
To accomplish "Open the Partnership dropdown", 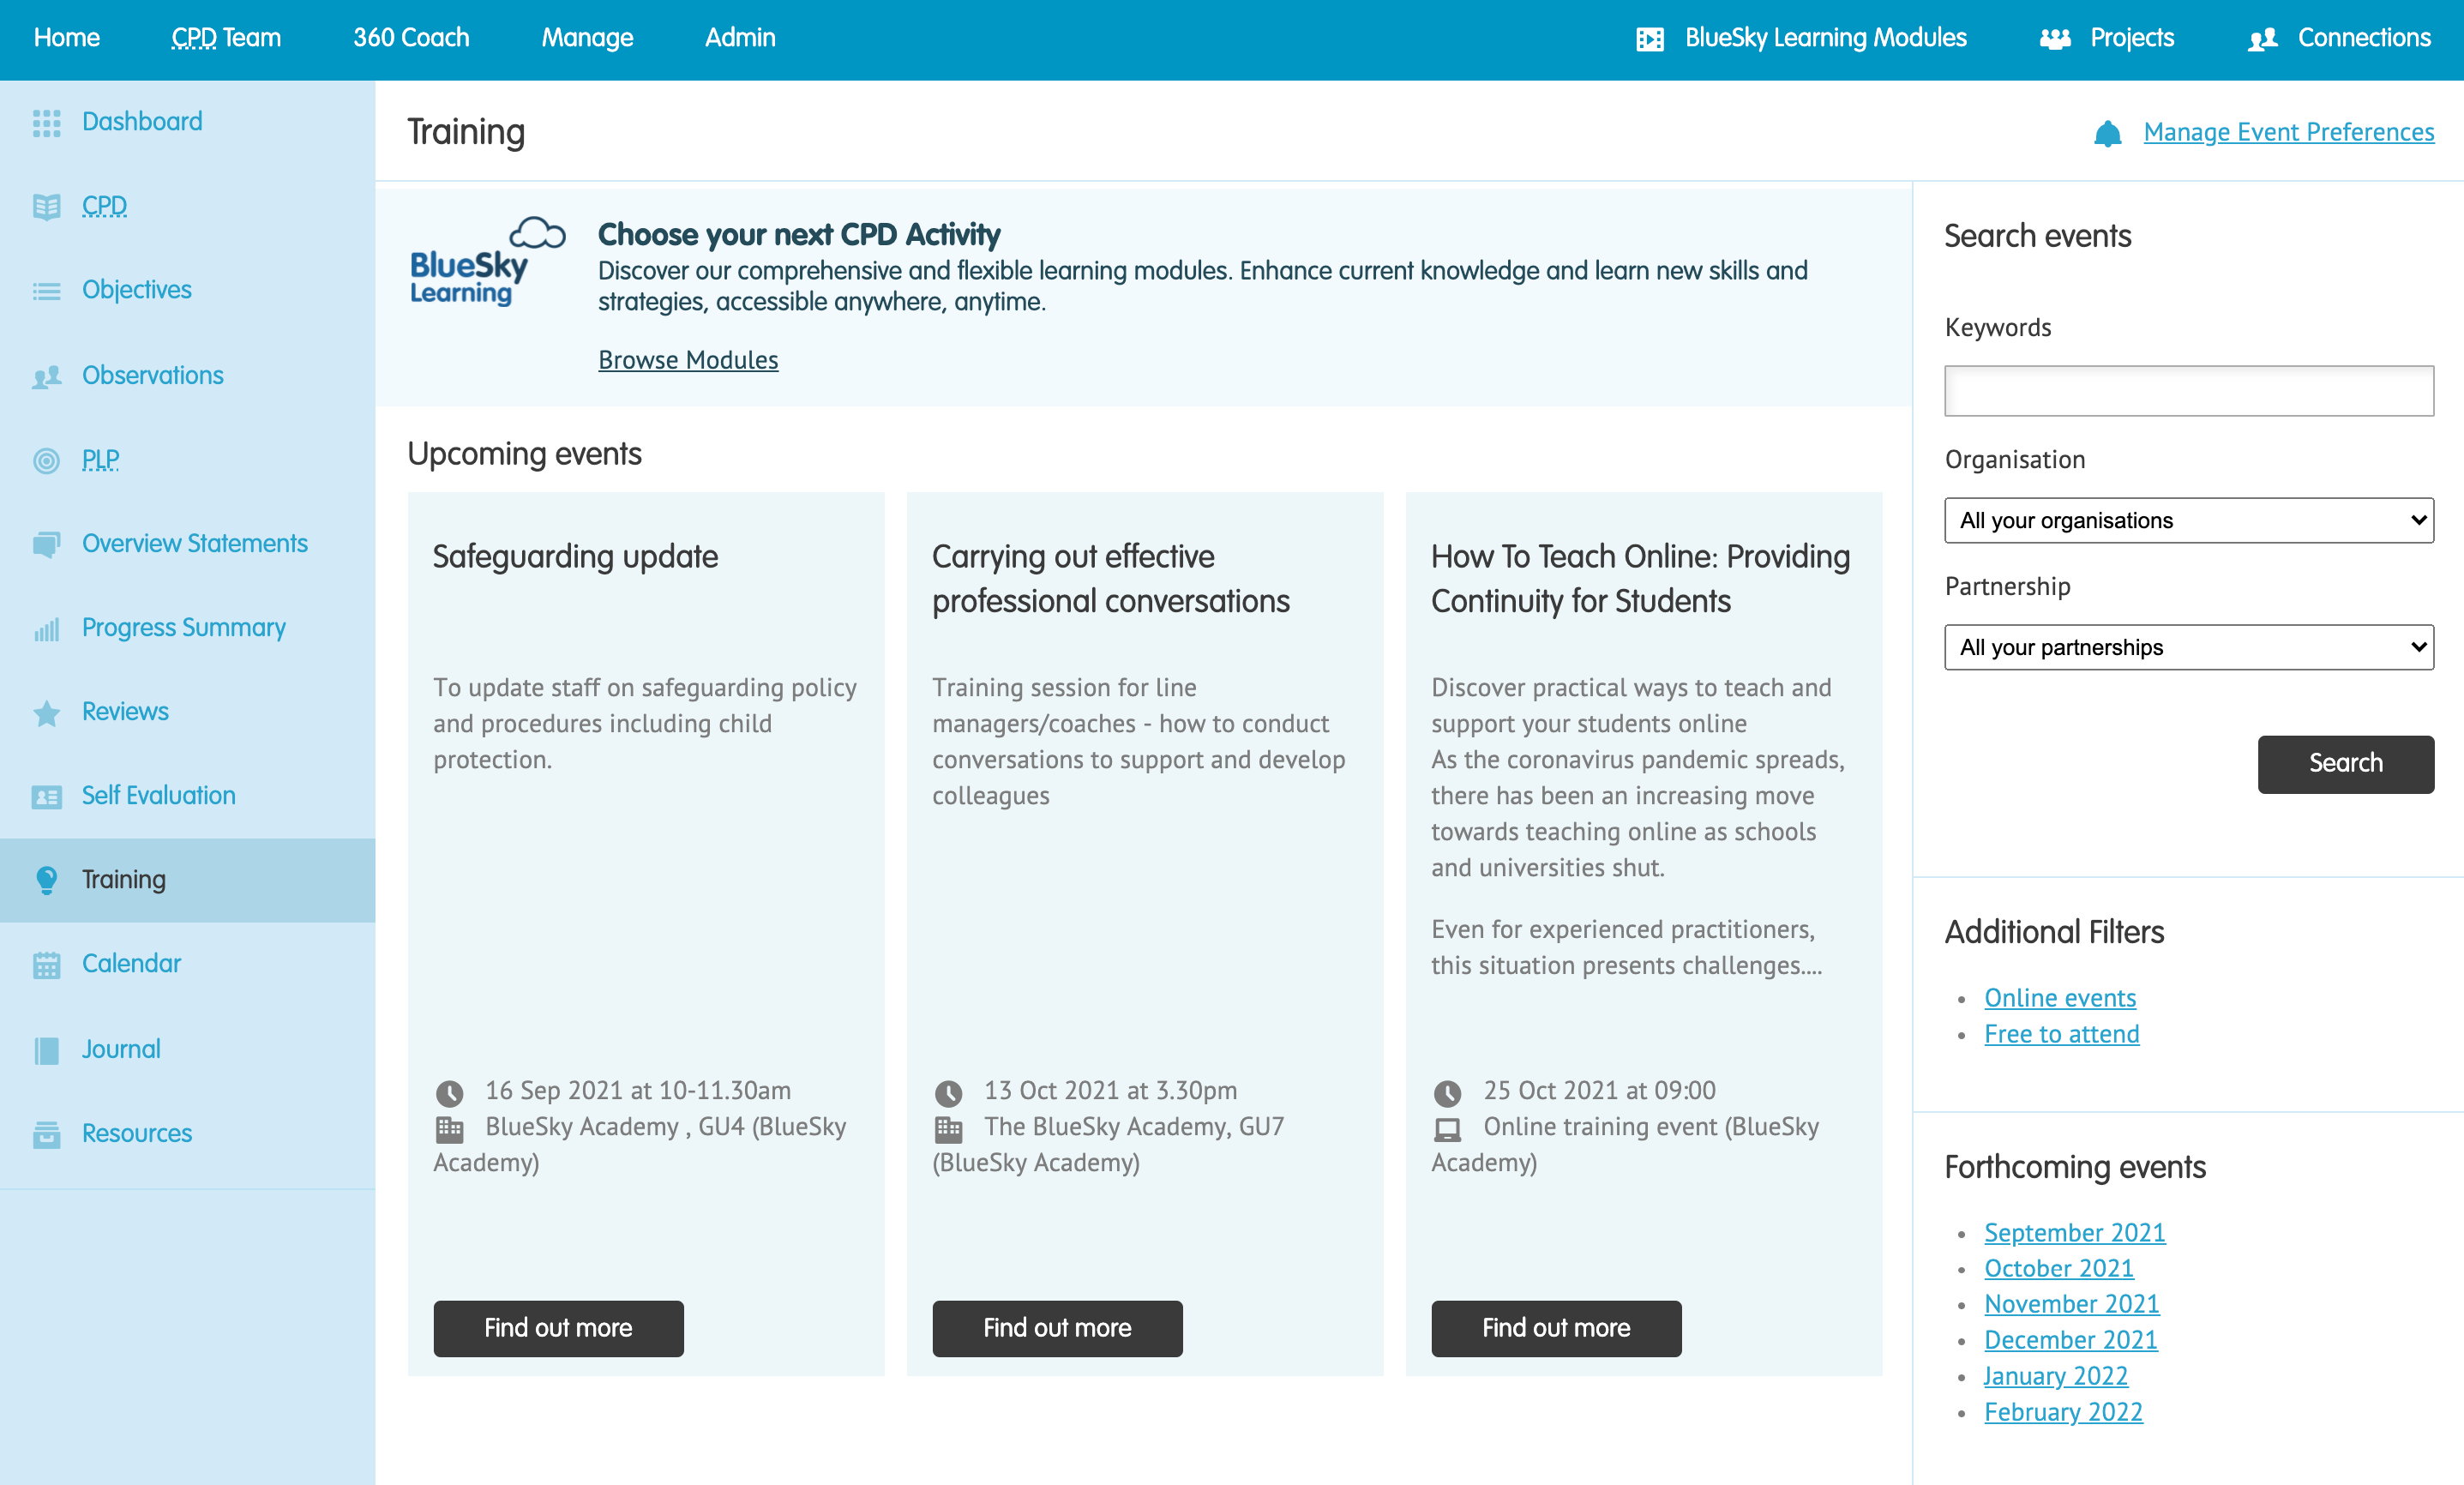I will coord(2189,647).
